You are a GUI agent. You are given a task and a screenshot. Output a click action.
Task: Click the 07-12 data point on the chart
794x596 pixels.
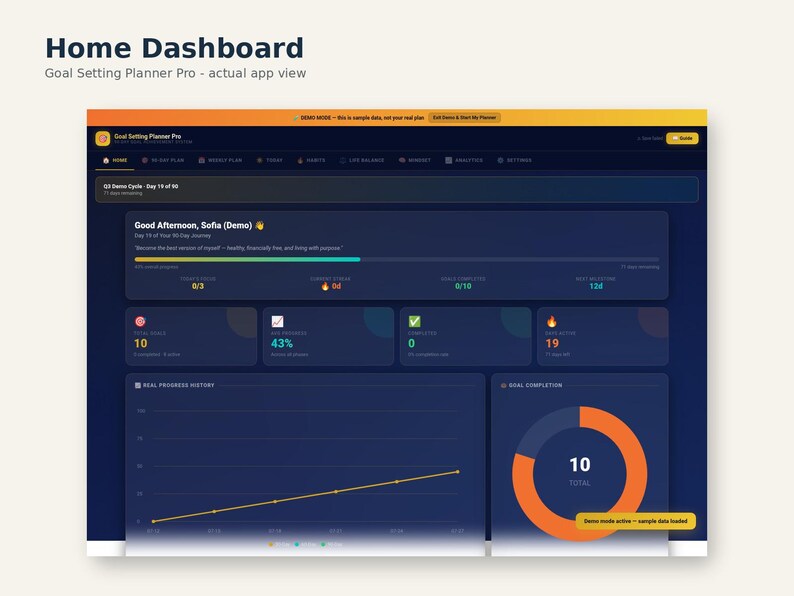(153, 521)
